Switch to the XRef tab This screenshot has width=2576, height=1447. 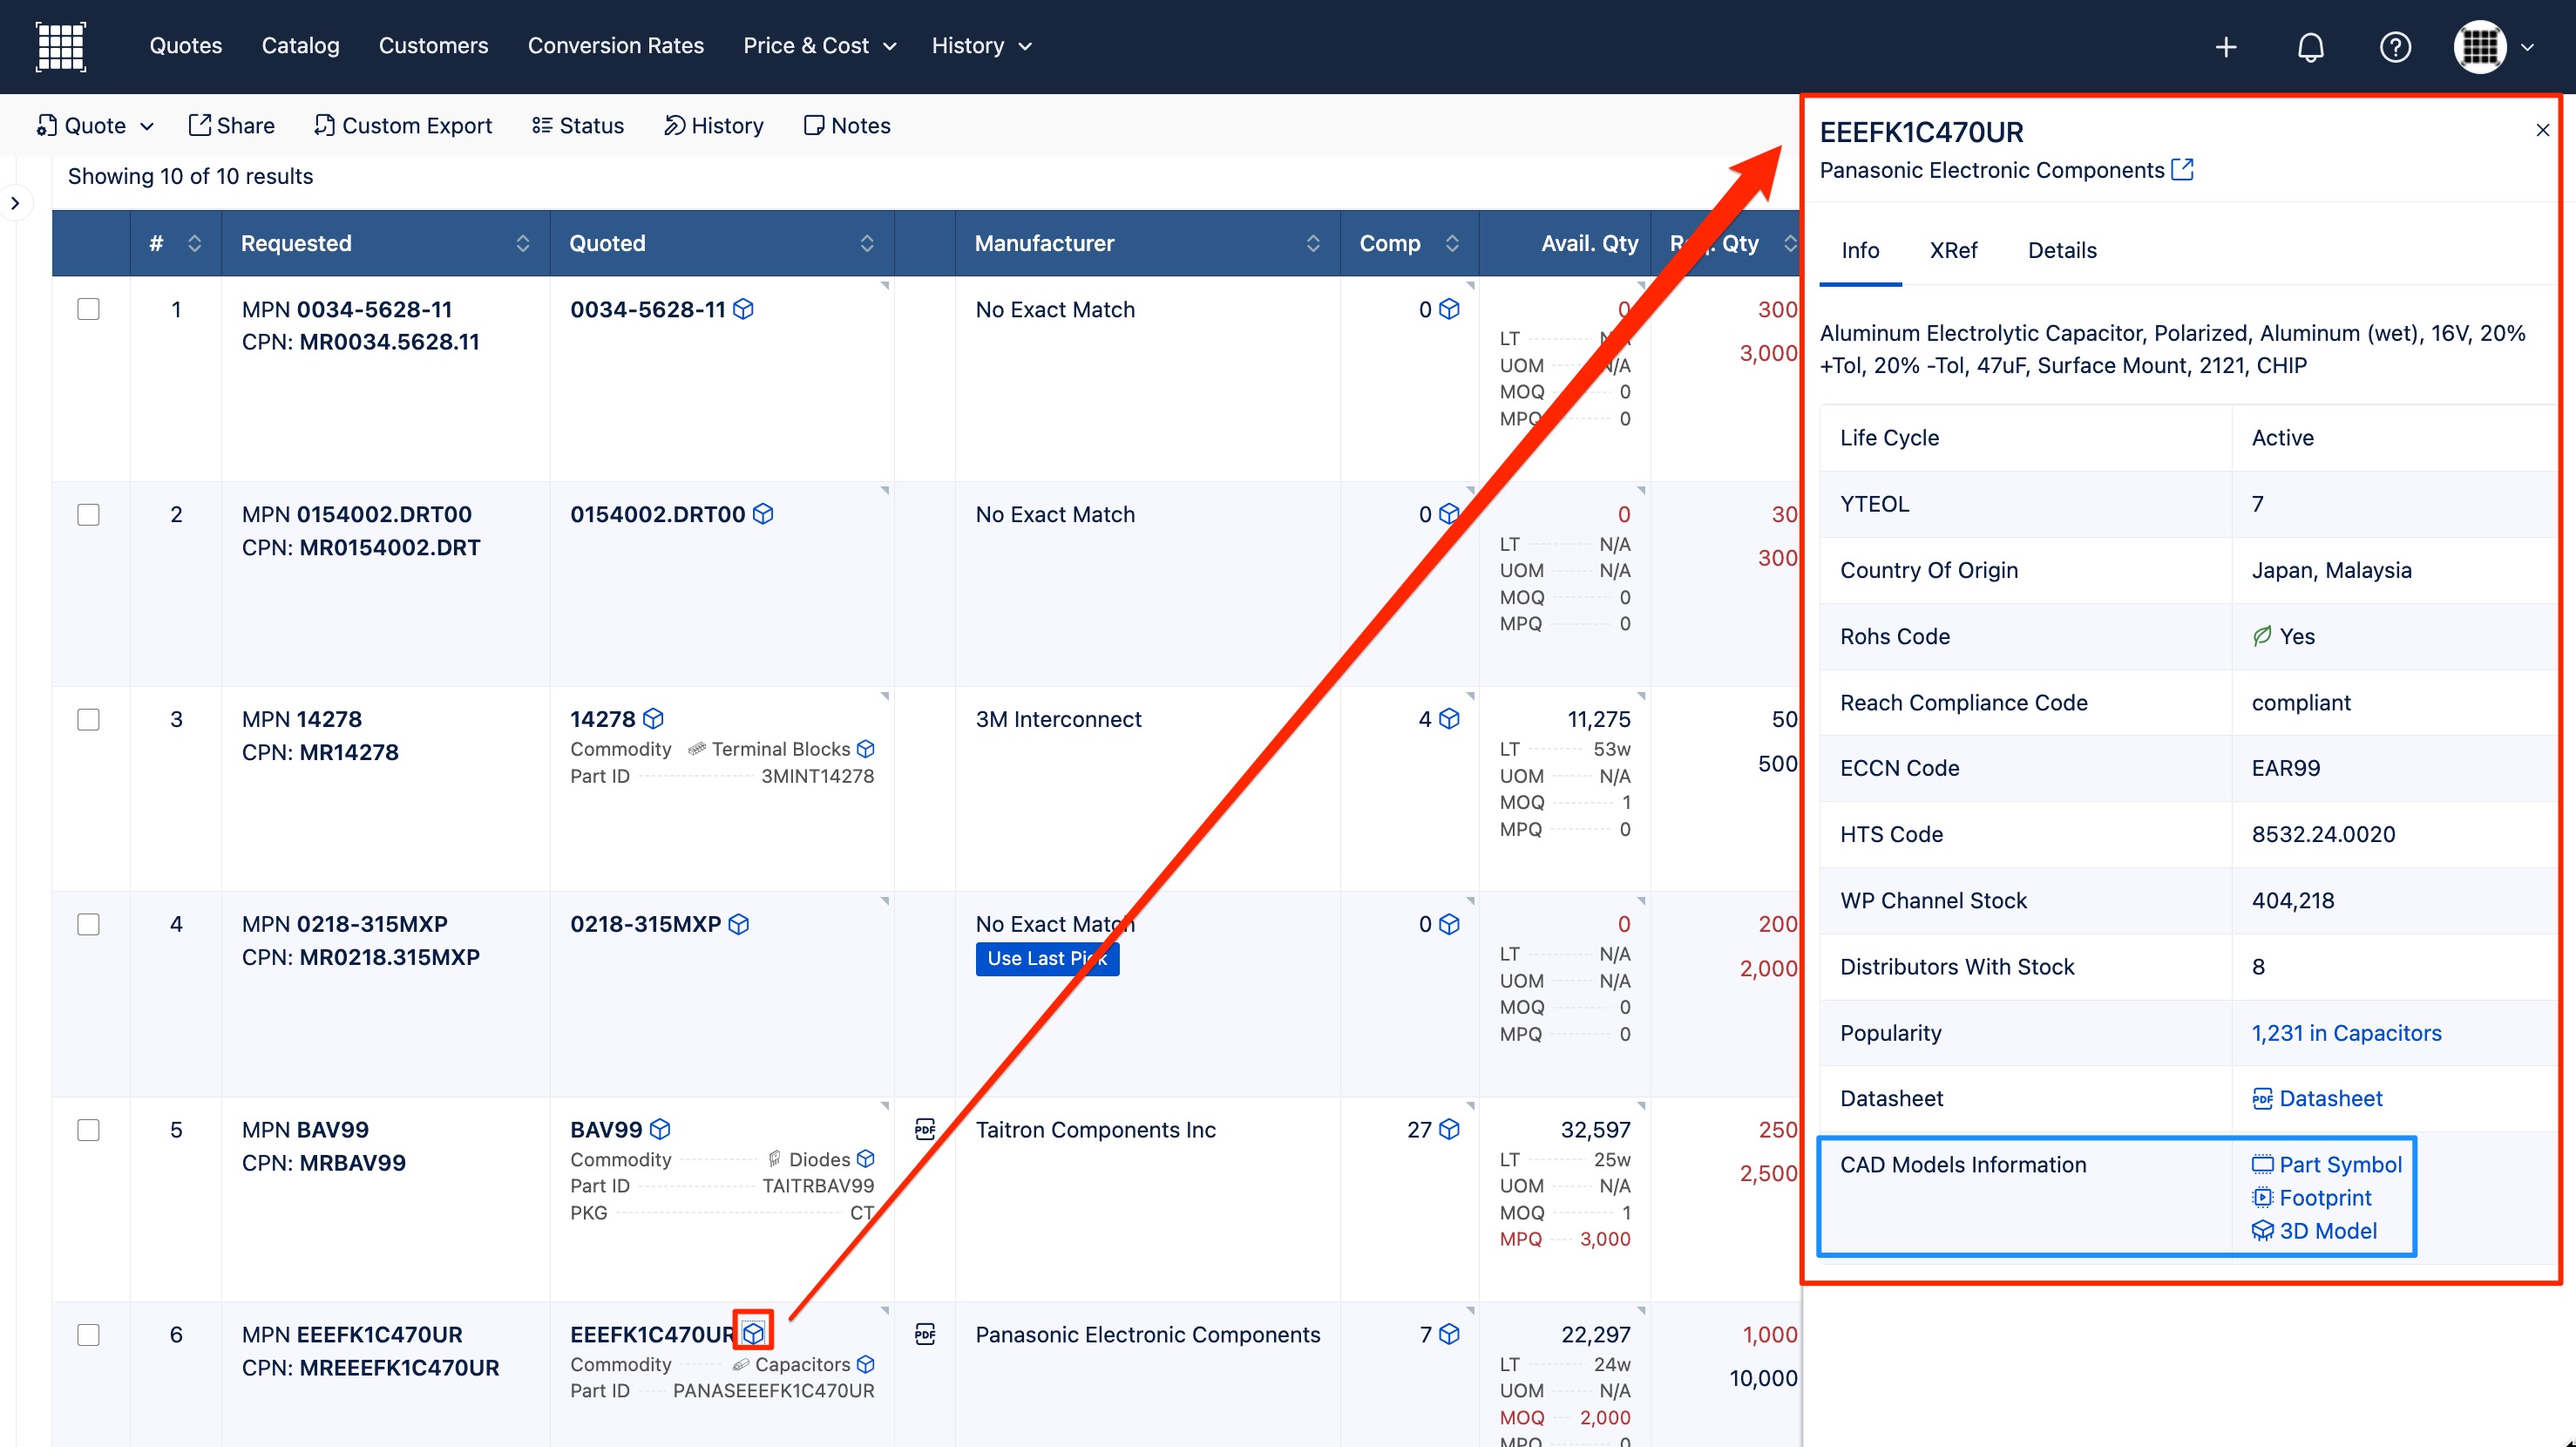pyautogui.click(x=1952, y=250)
